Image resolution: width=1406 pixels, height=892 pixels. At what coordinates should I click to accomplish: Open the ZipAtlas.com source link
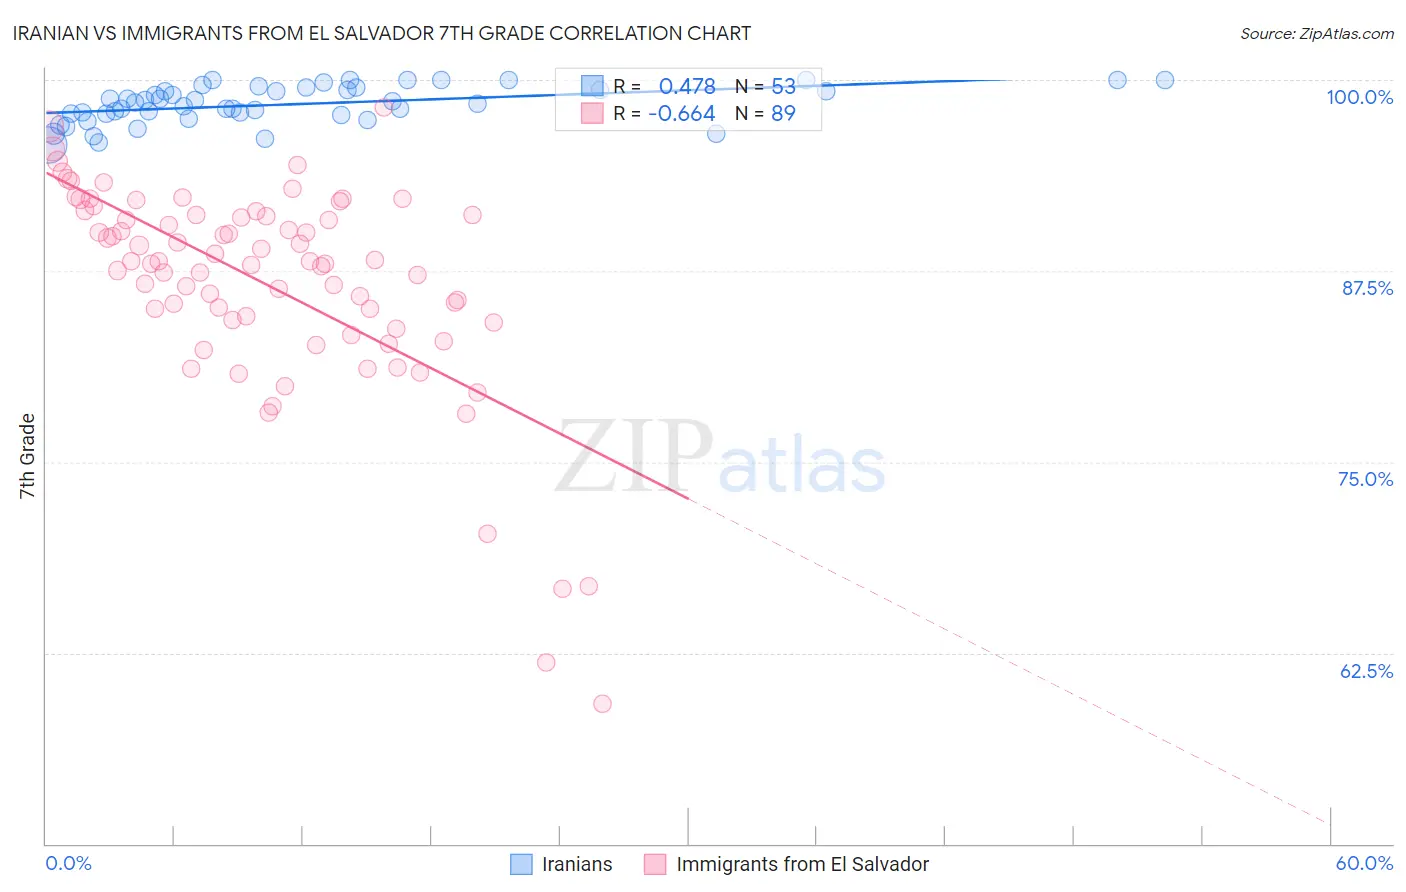(x=1317, y=33)
